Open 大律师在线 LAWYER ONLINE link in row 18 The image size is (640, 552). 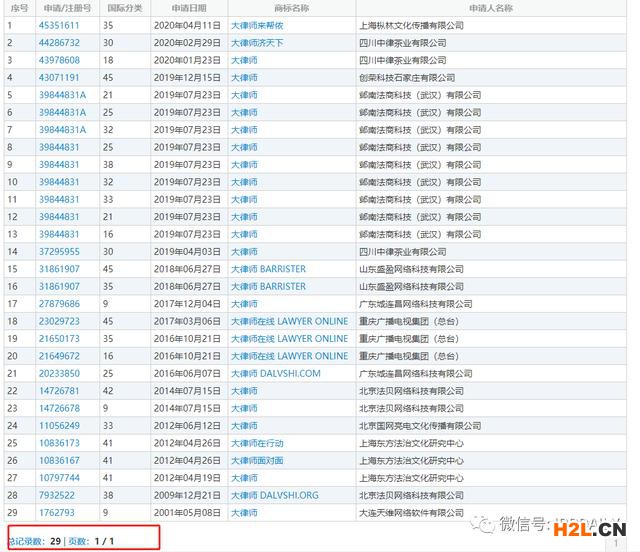[x=290, y=321]
